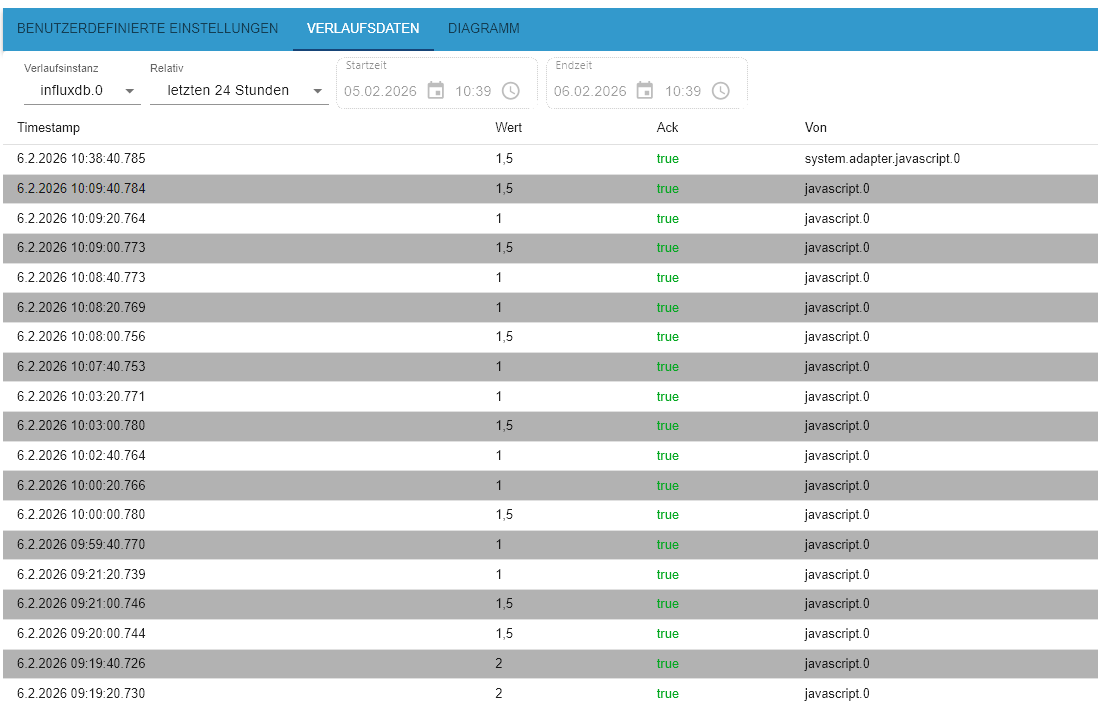Click the system.adapter.javascript.0 source cell
Screen dimensions: 1098x701
click(882, 159)
